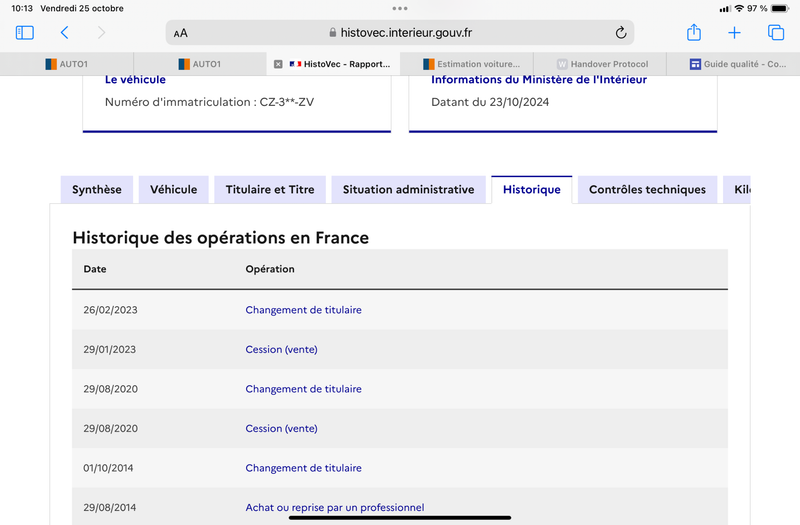Viewport: 800px width, 525px height.
Task: Open a new tab with plus
Action: point(734,33)
